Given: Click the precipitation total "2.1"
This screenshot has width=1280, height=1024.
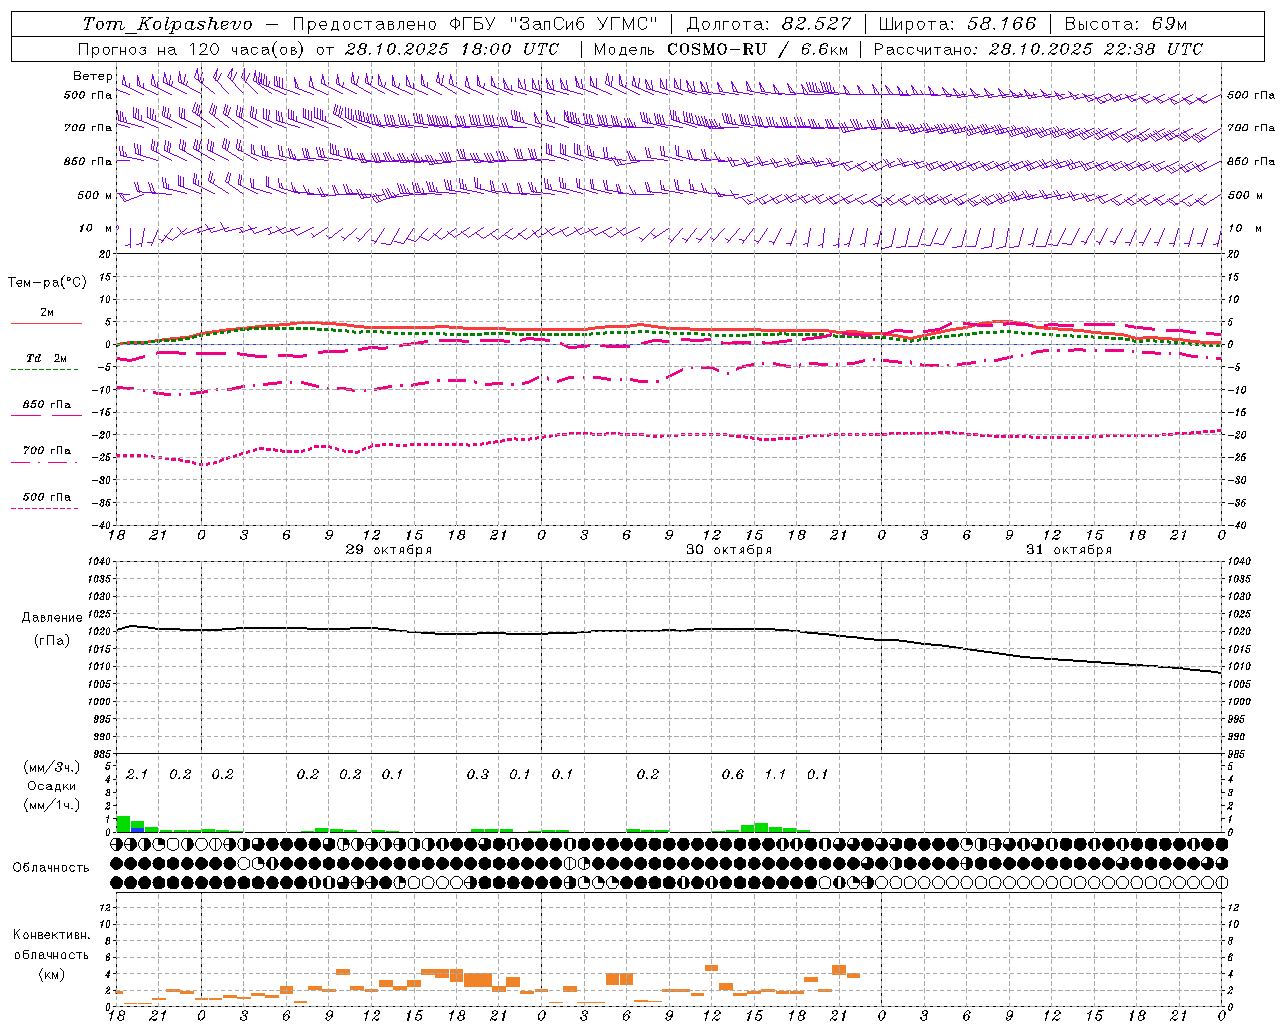Looking at the screenshot, I should coord(137,775).
